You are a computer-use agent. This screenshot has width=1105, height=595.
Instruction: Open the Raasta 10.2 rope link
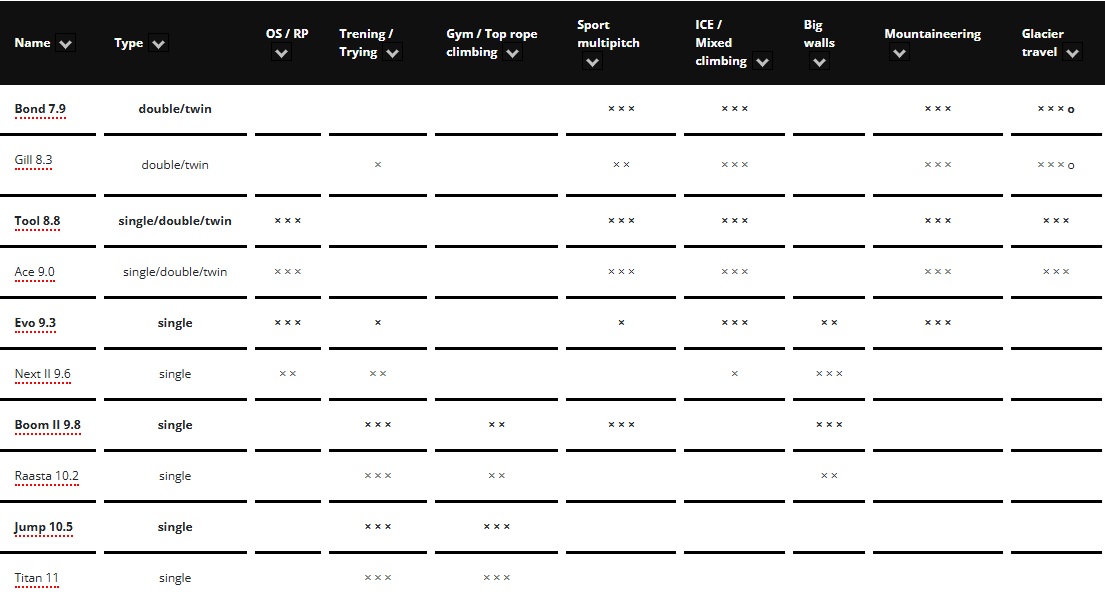(x=47, y=476)
